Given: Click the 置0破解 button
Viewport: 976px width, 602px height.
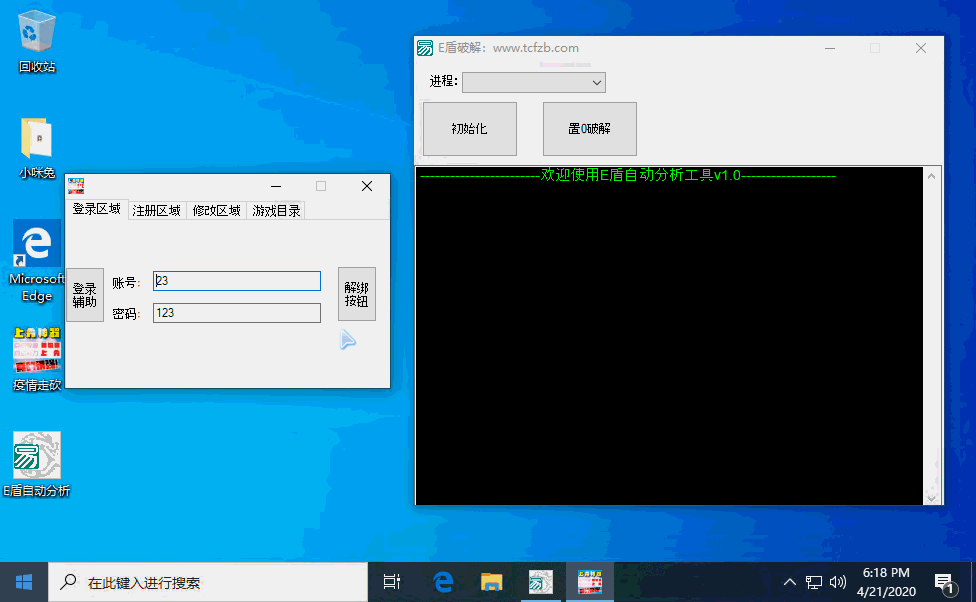Looking at the screenshot, I should [x=589, y=129].
